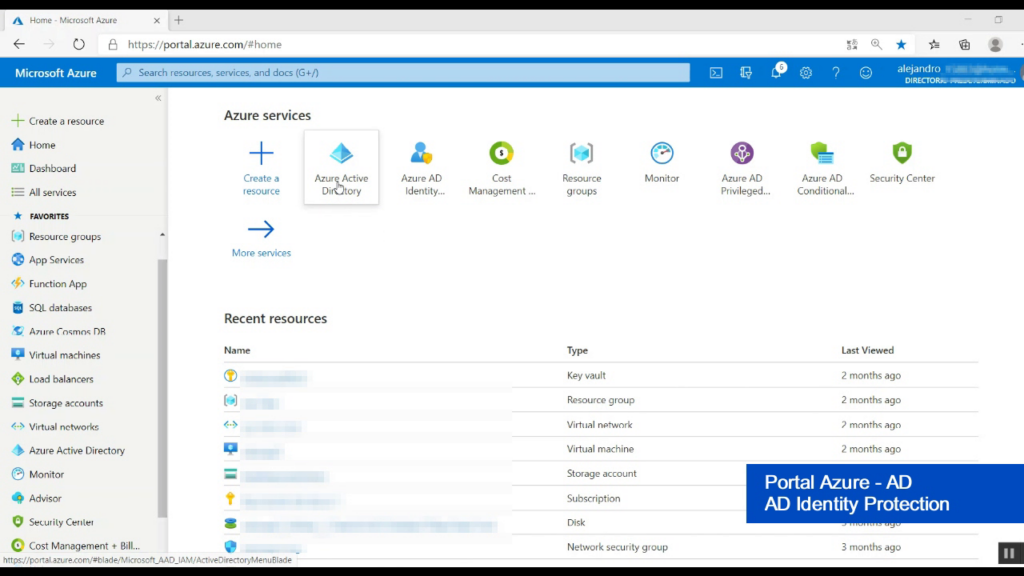This screenshot has height=576, width=1024.
Task: Open Azure Active Directory service tile
Action: click(341, 167)
